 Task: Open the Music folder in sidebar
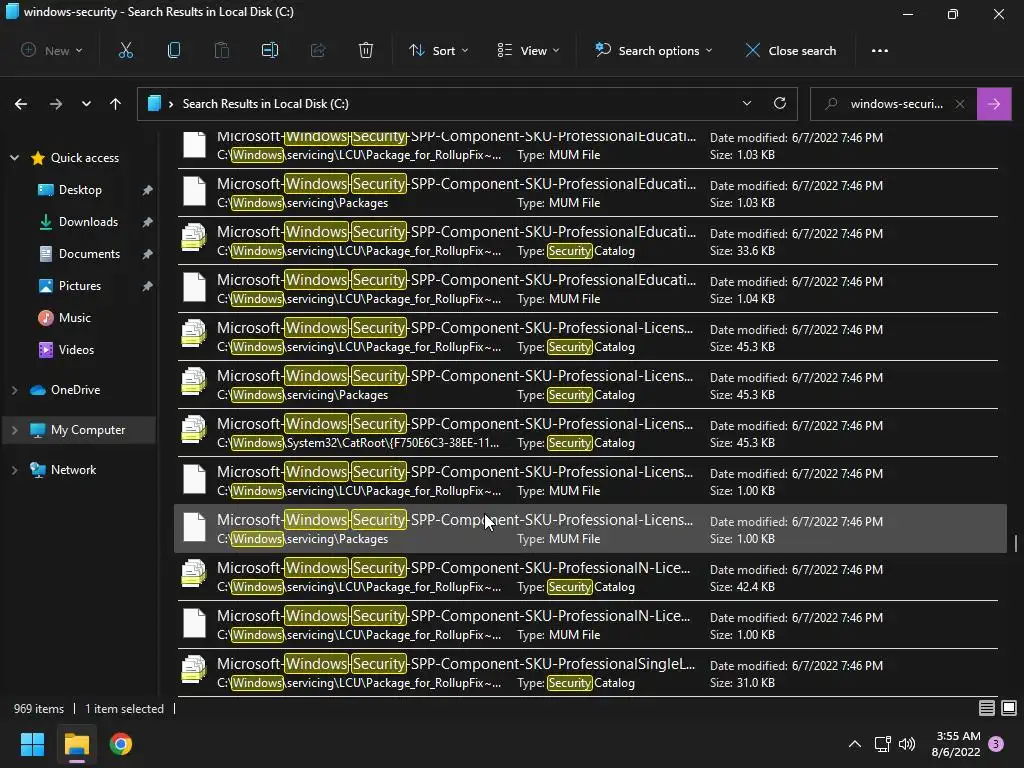coord(74,317)
